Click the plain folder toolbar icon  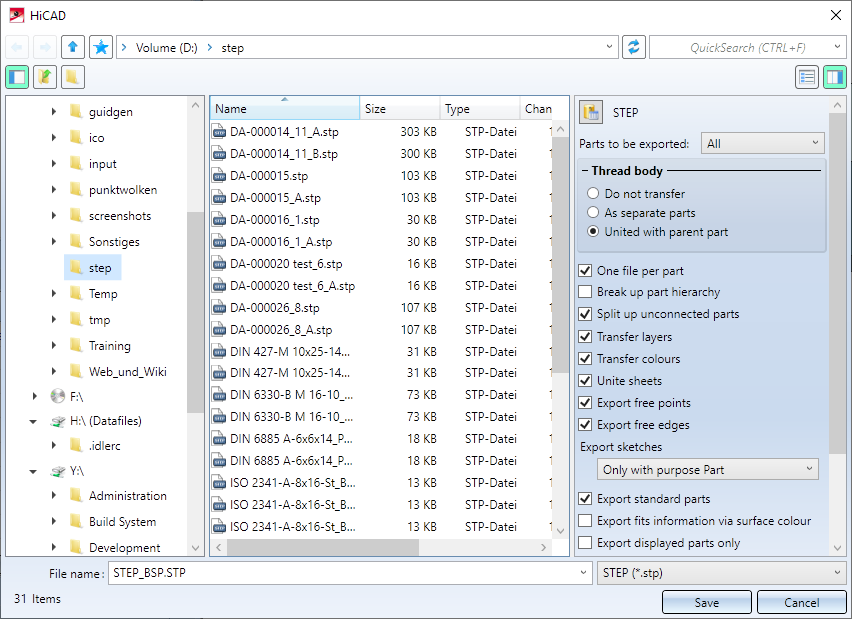point(73,77)
